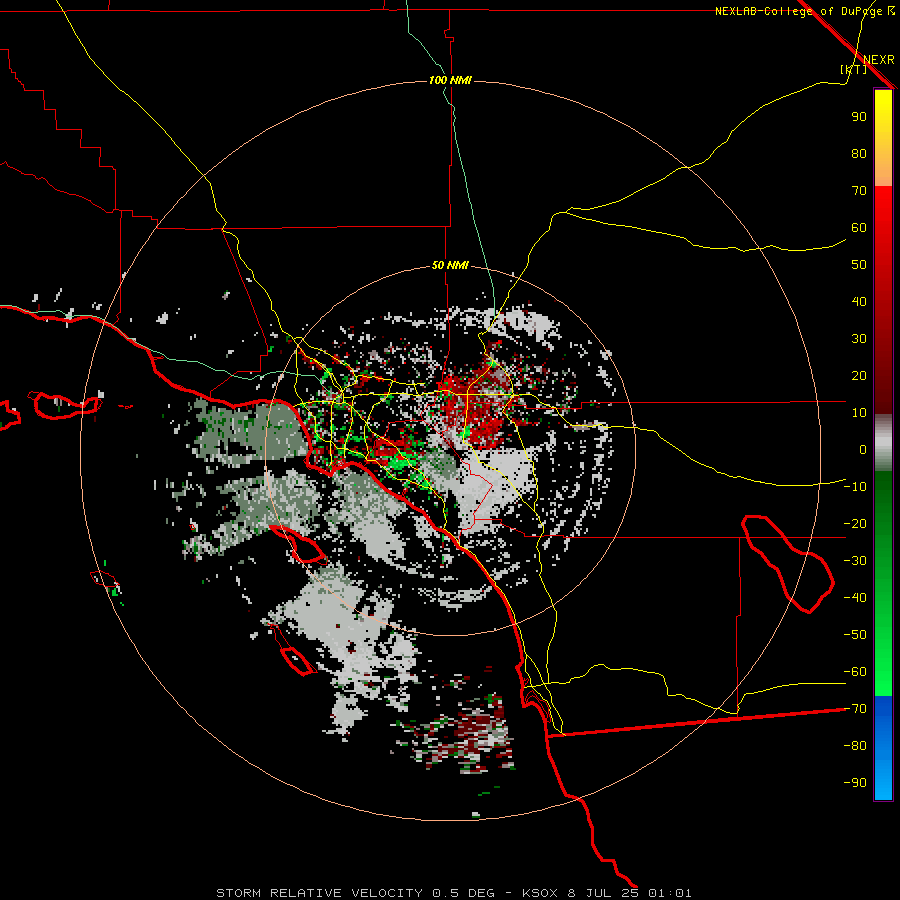Pick the gray zero-velocity color bar segment
The image size is (900, 900).
pyautogui.click(x=883, y=443)
